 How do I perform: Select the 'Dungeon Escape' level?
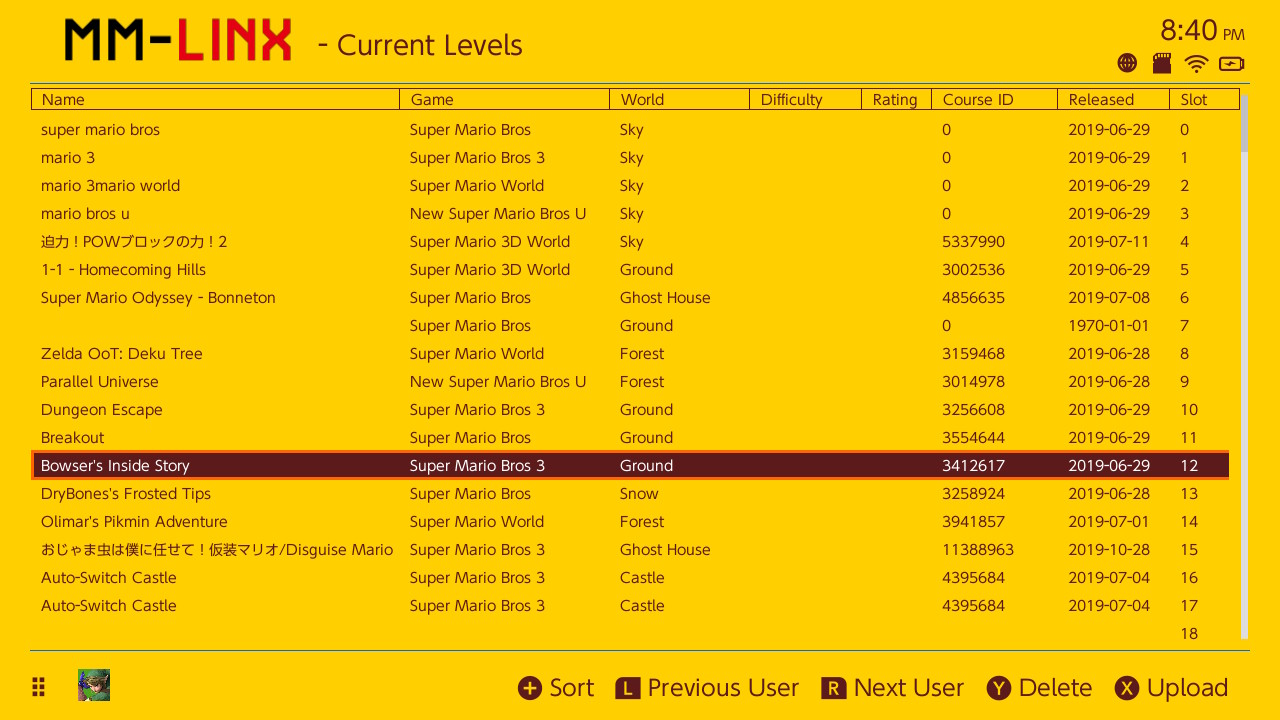click(x=631, y=409)
